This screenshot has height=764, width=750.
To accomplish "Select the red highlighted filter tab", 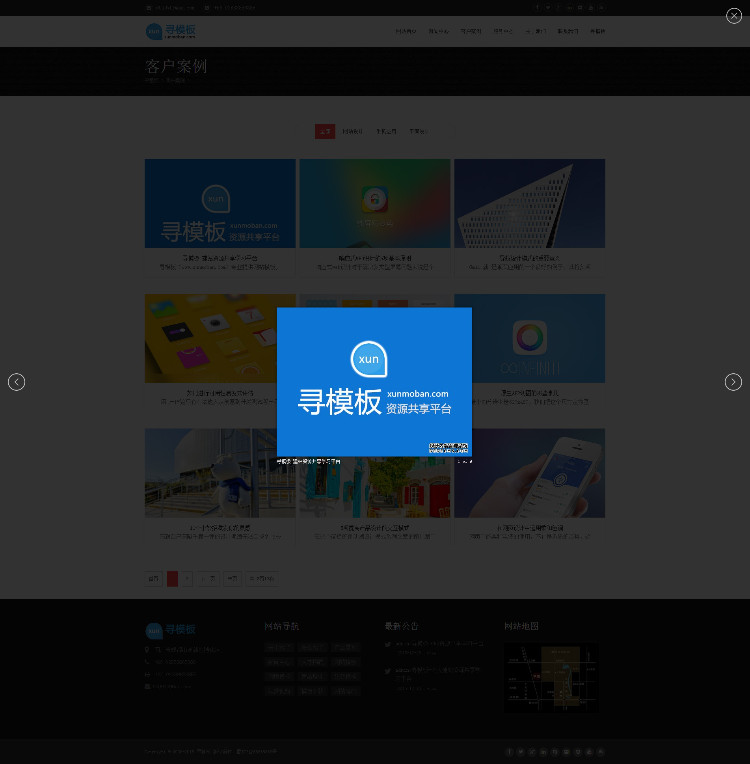I will [x=325, y=132].
